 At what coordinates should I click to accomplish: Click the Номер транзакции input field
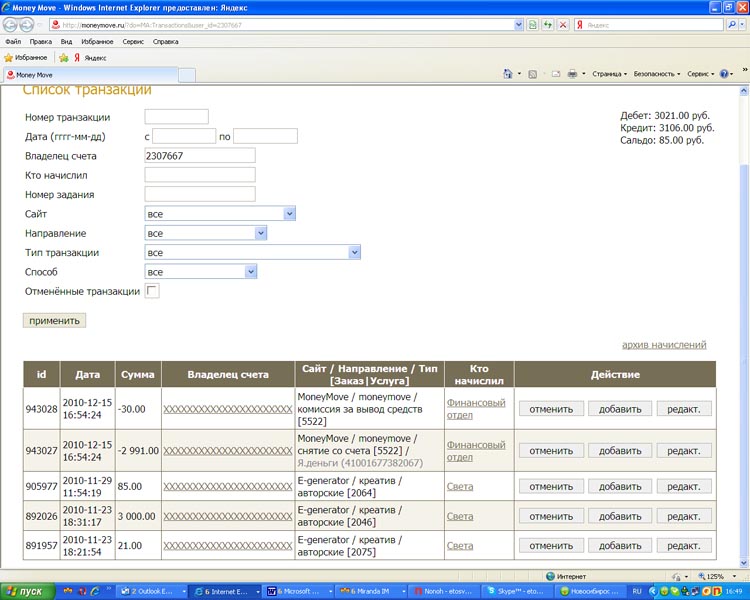click(176, 117)
